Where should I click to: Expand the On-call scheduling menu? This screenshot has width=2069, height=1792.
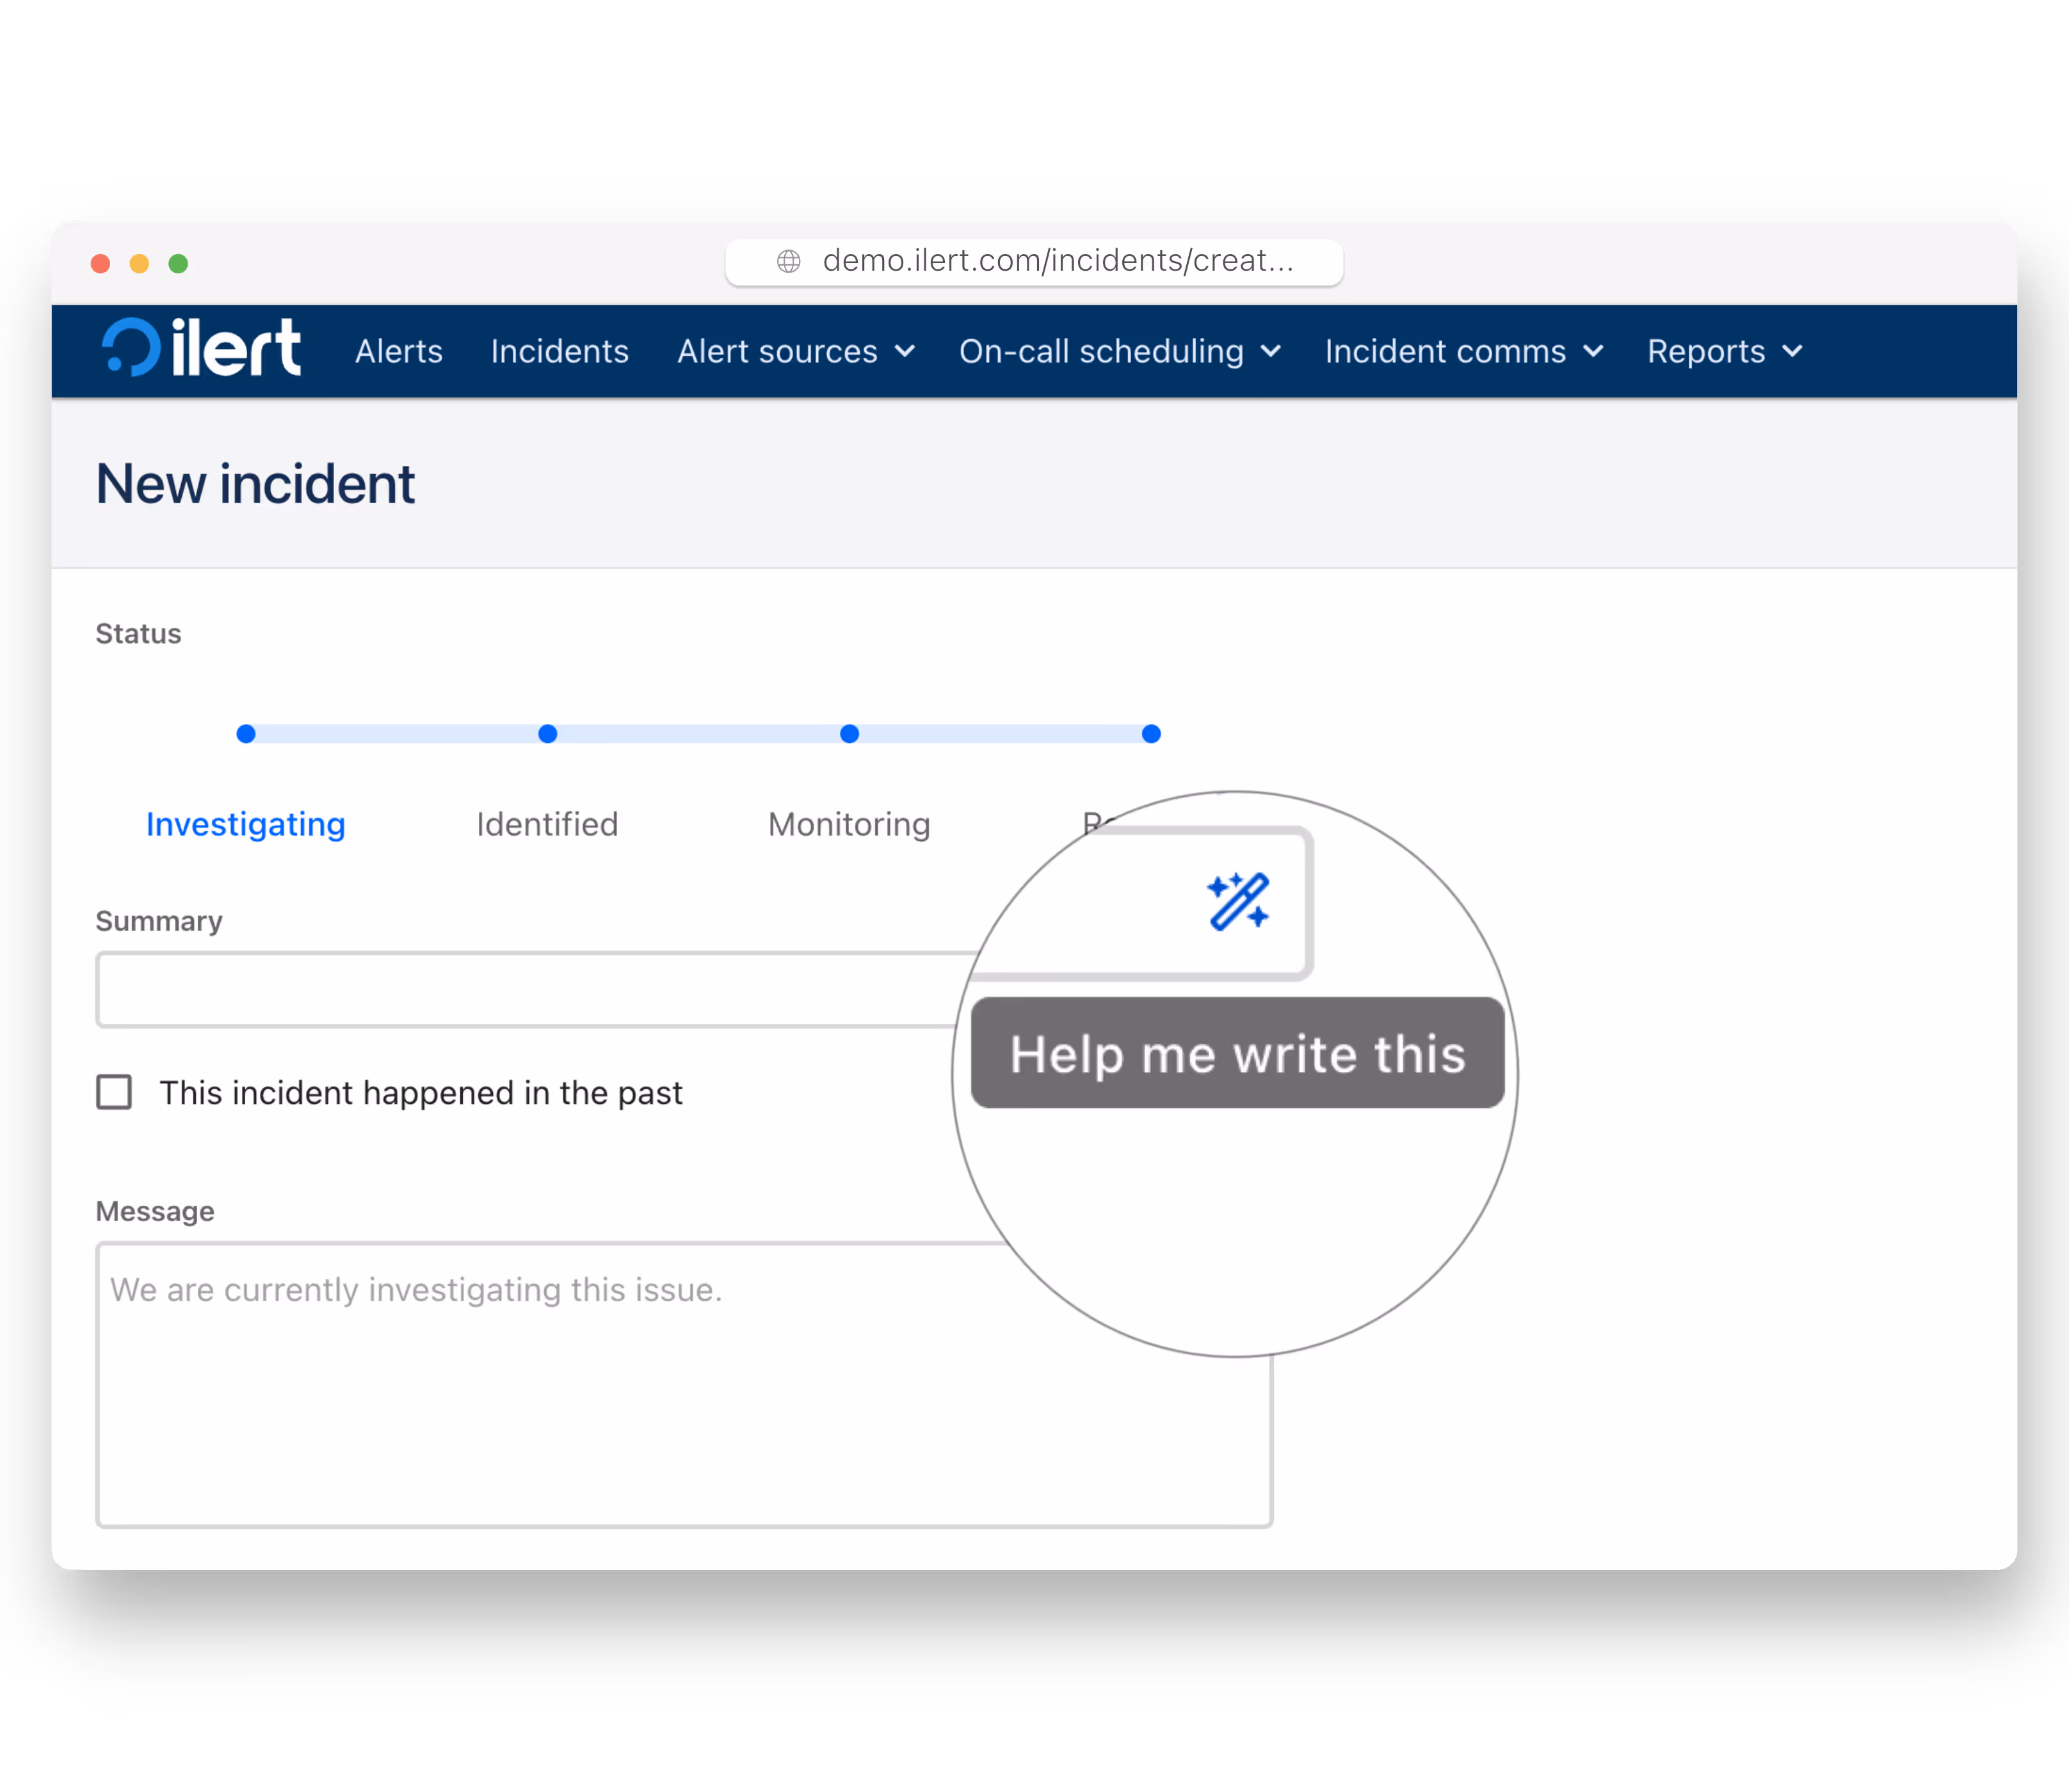pyautogui.click(x=1119, y=351)
